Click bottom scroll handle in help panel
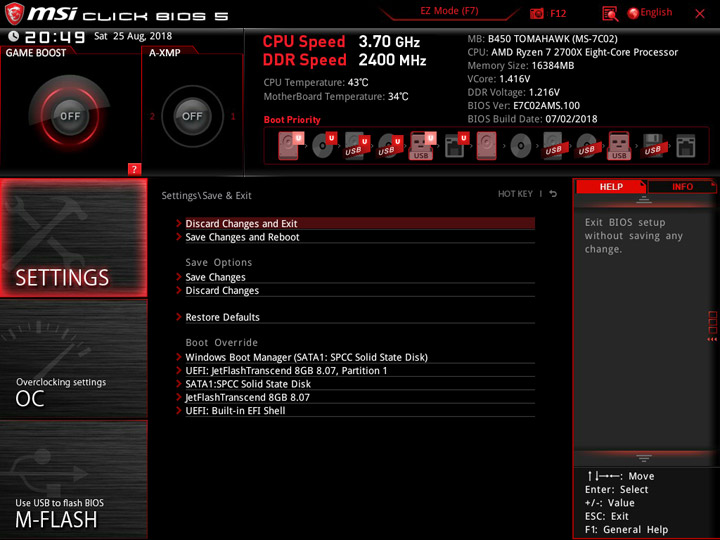The height and width of the screenshot is (540, 720). tap(644, 458)
